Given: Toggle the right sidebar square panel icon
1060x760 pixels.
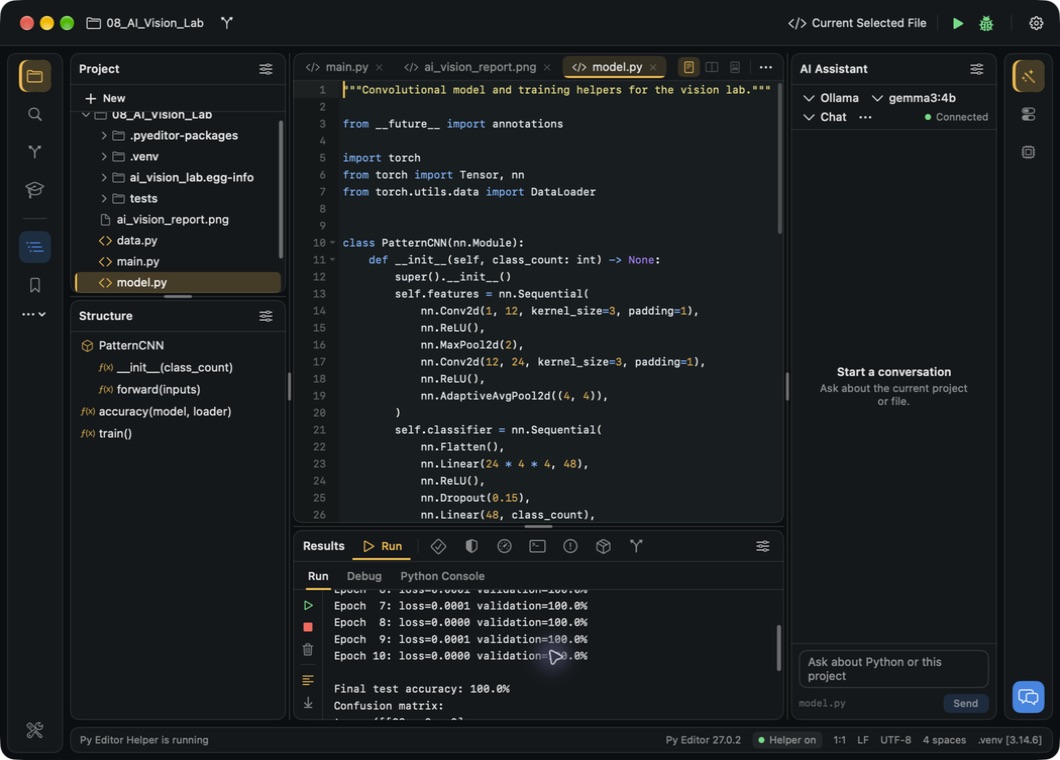Looking at the screenshot, I should pos(1028,152).
